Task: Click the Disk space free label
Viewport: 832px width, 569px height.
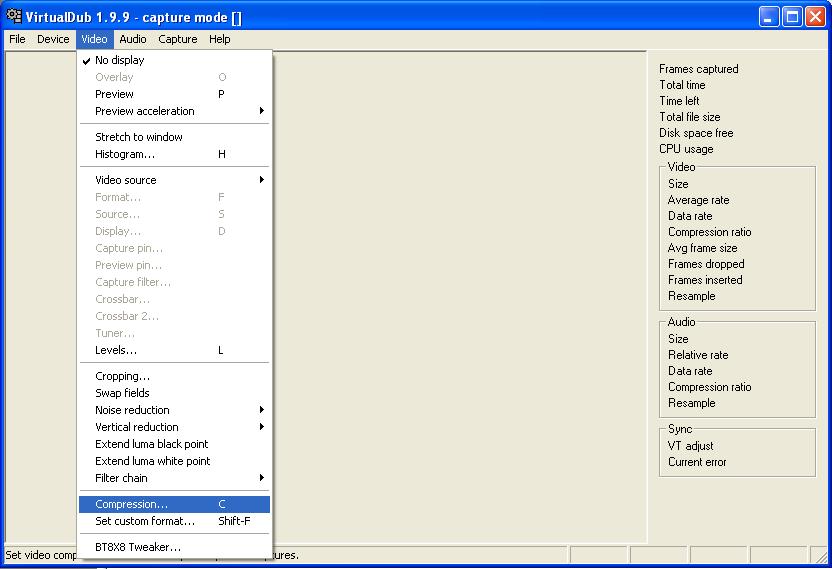Action: (x=696, y=133)
